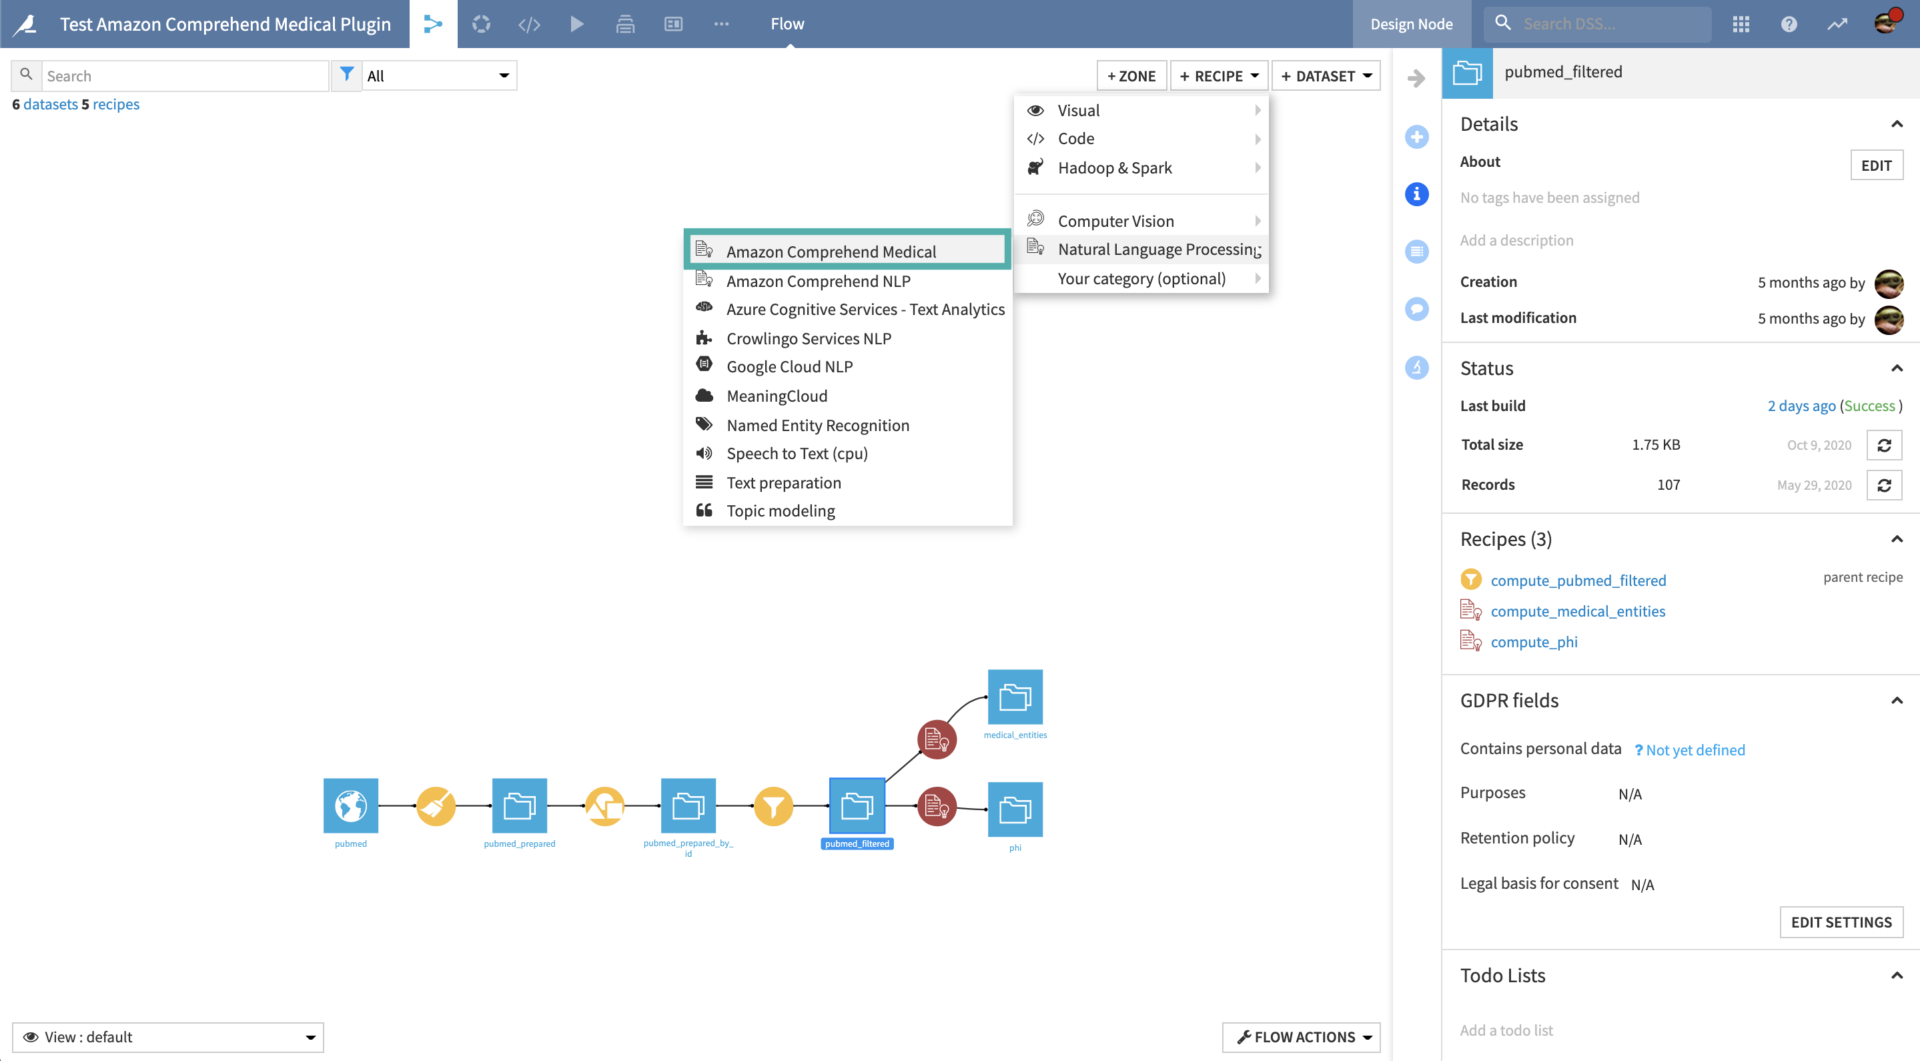Click the EDIT button in the About section
The width and height of the screenshot is (1920, 1061).
[1876, 164]
